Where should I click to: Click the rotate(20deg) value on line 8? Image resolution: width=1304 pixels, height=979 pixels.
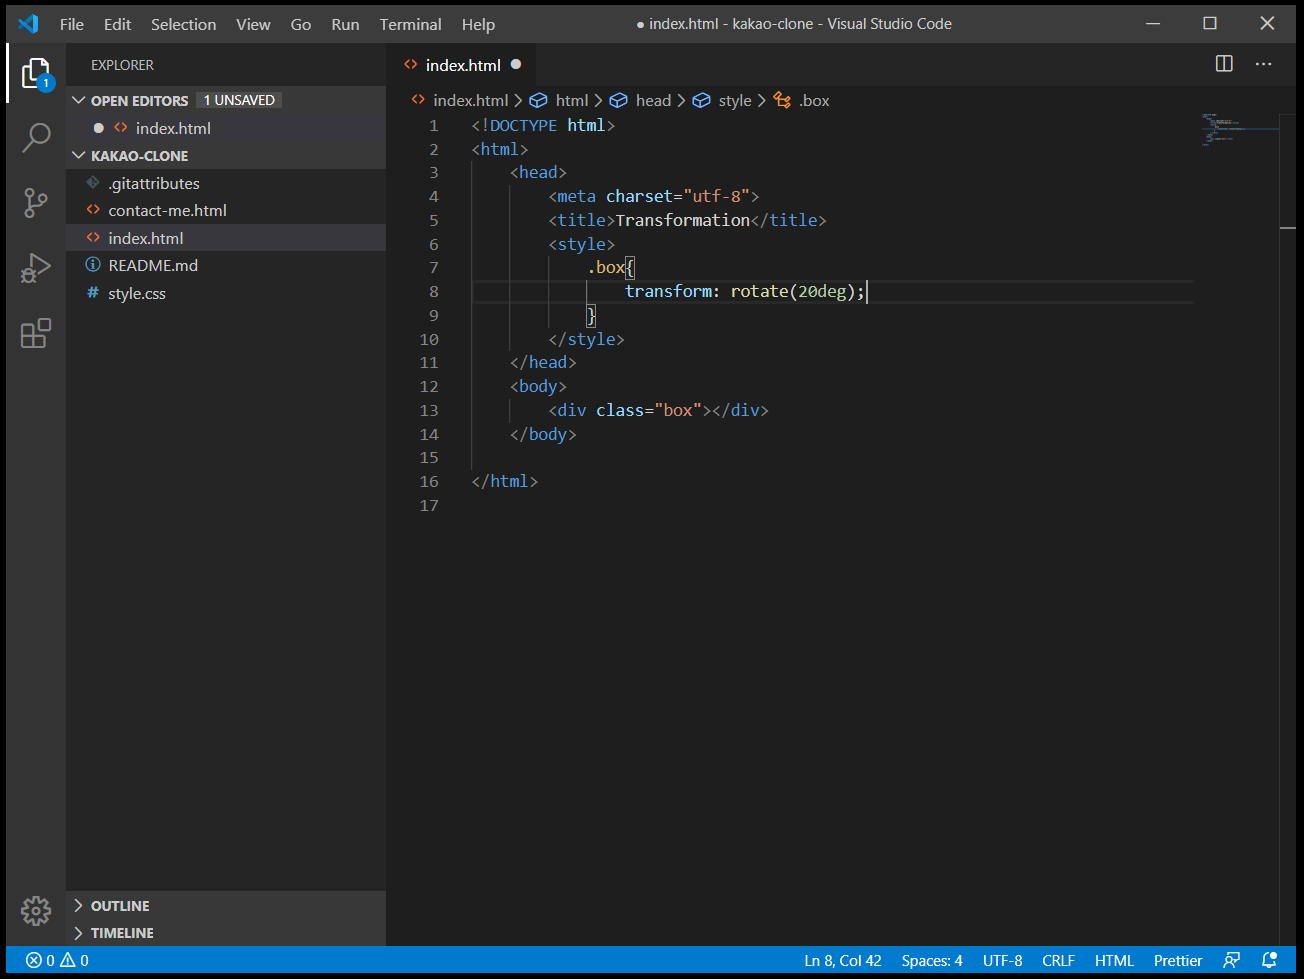point(793,291)
